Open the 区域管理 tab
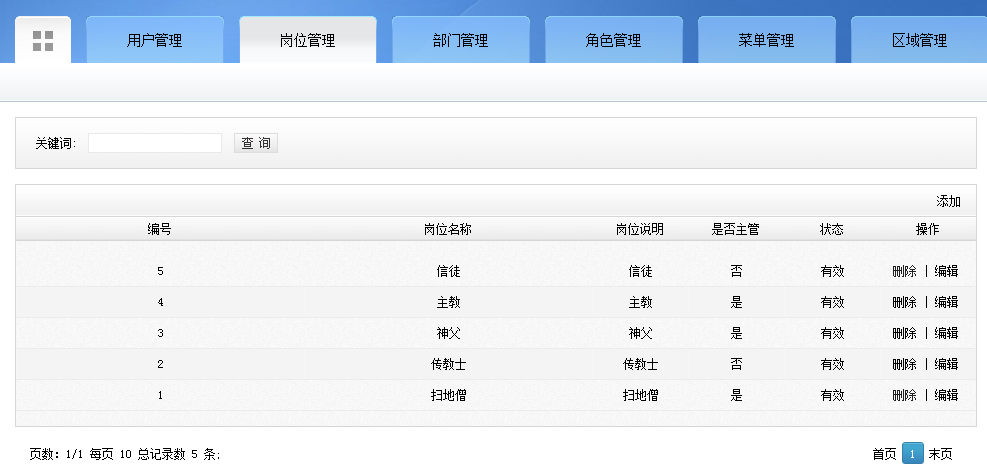 pos(919,41)
